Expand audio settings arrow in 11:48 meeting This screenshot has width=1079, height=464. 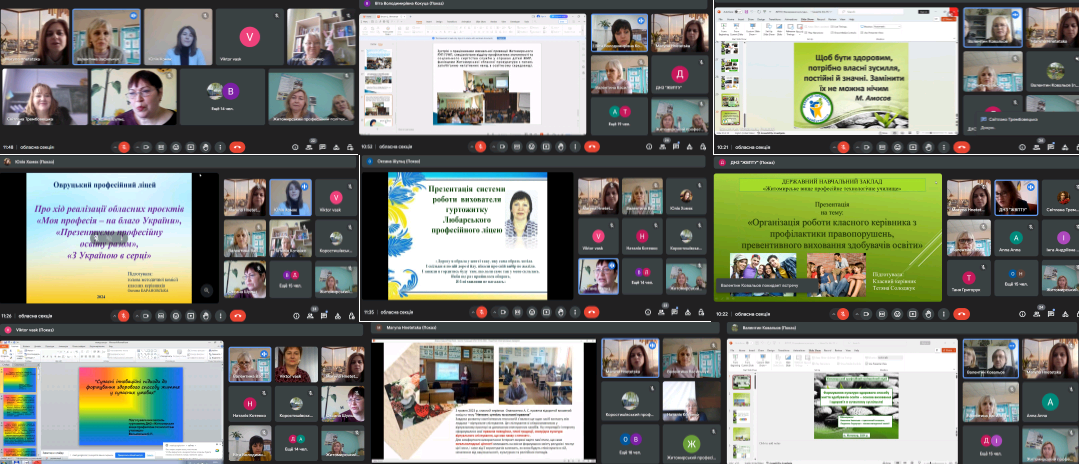[115, 147]
